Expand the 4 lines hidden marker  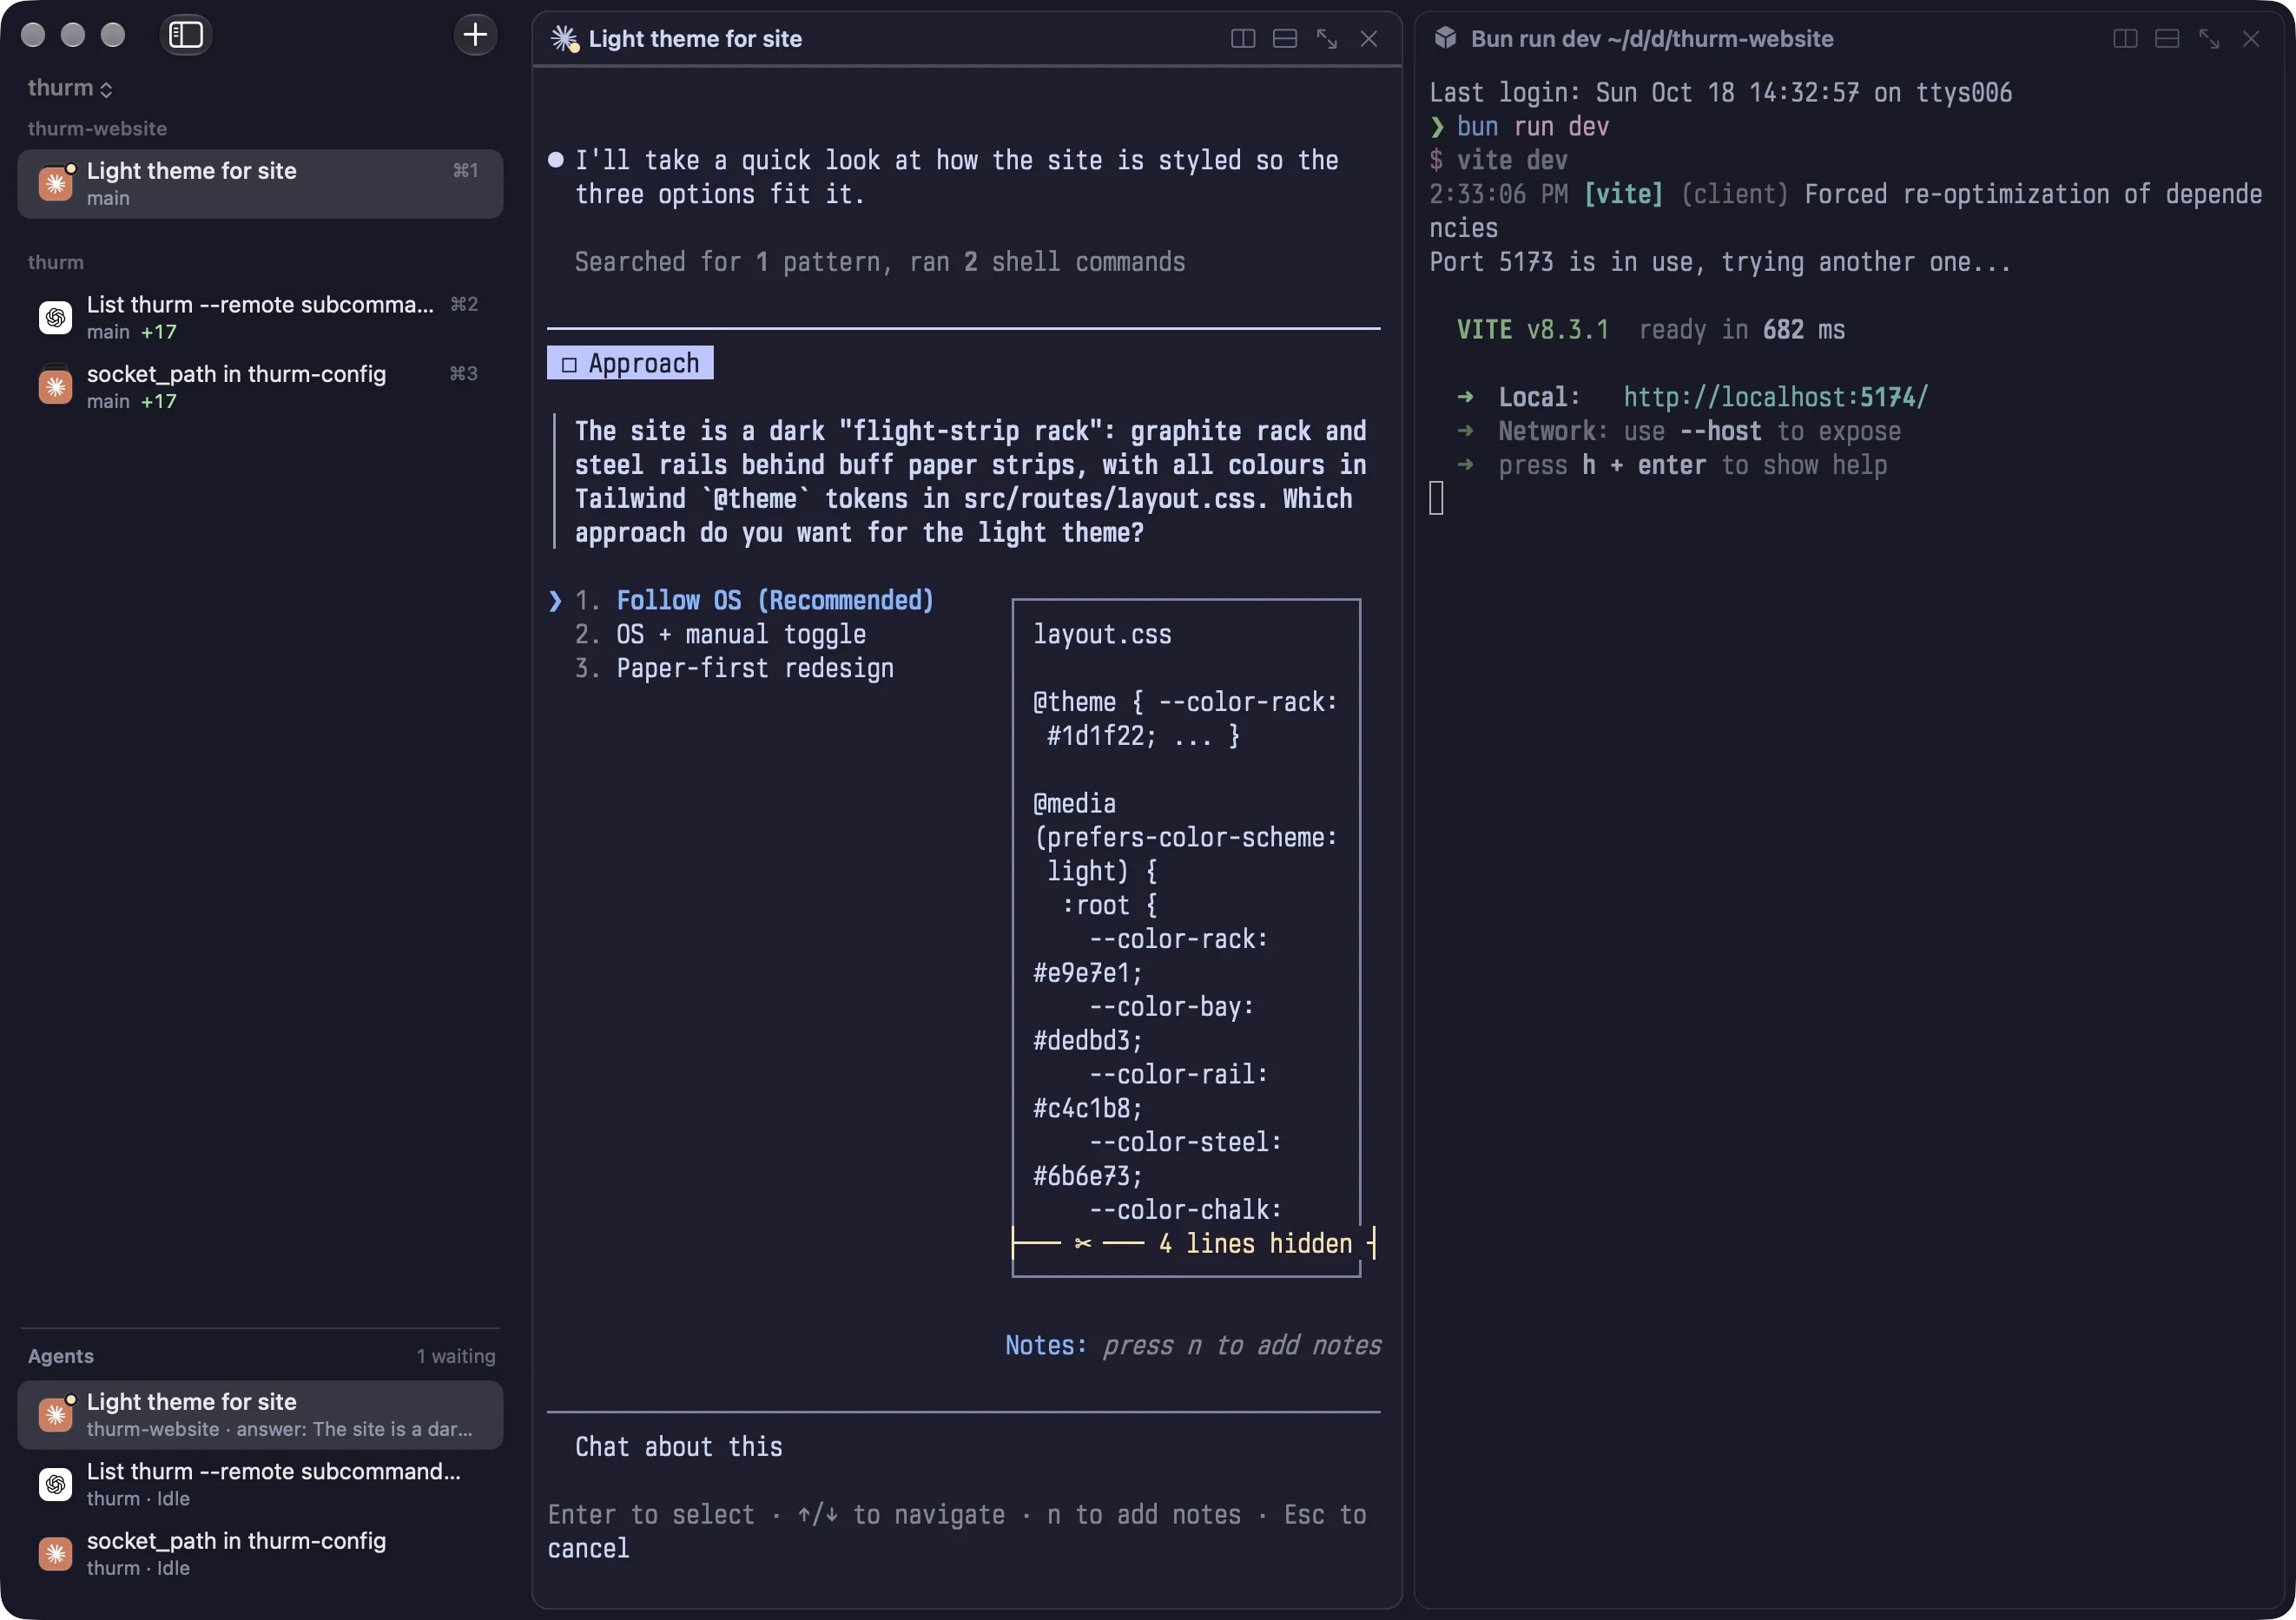click(x=1194, y=1244)
